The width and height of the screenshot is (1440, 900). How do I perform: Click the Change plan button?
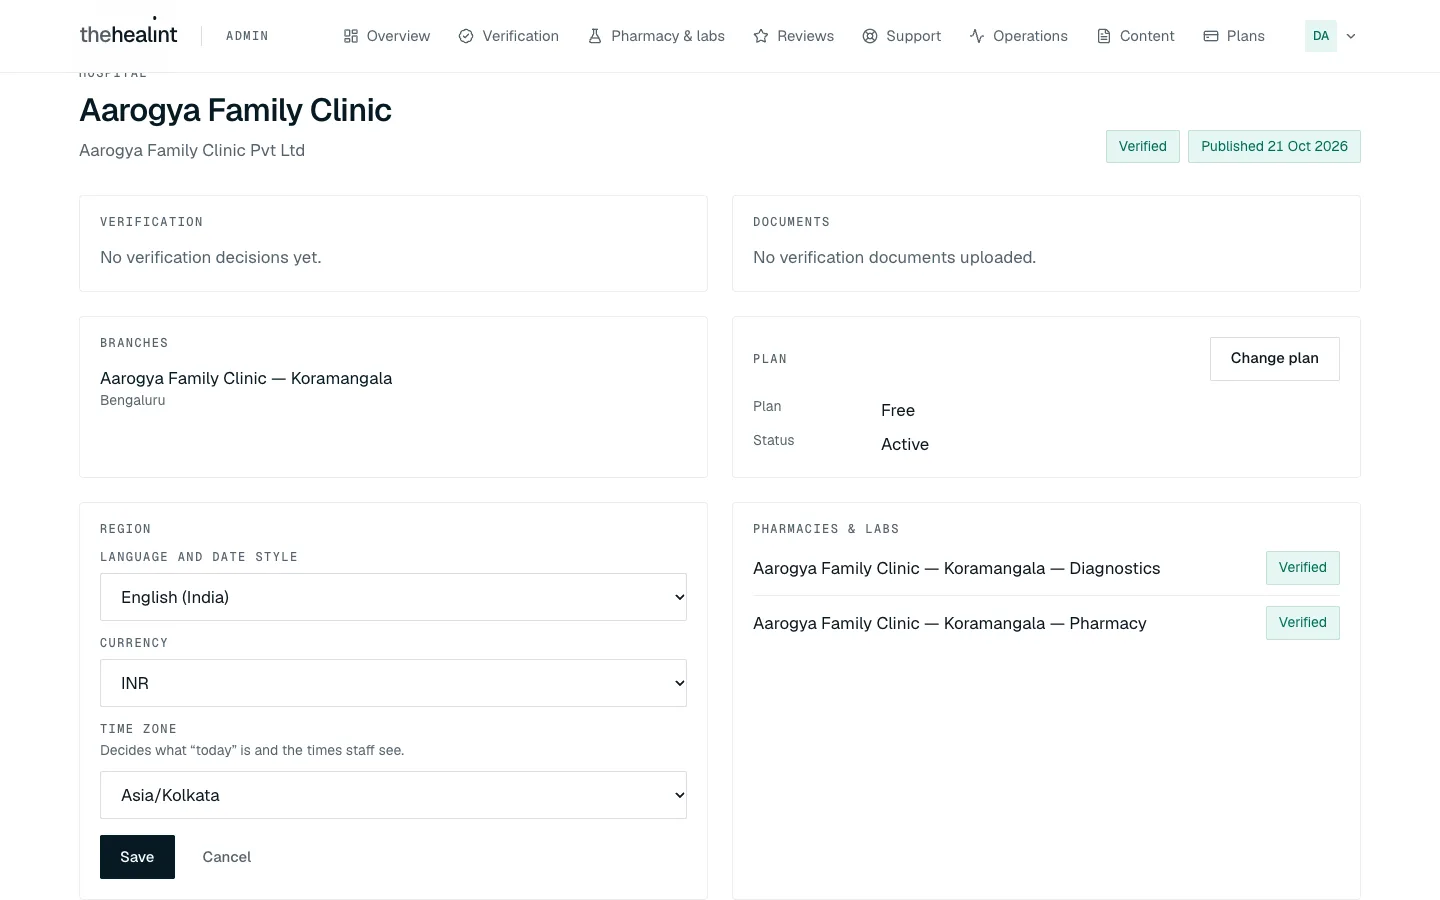[1275, 359]
